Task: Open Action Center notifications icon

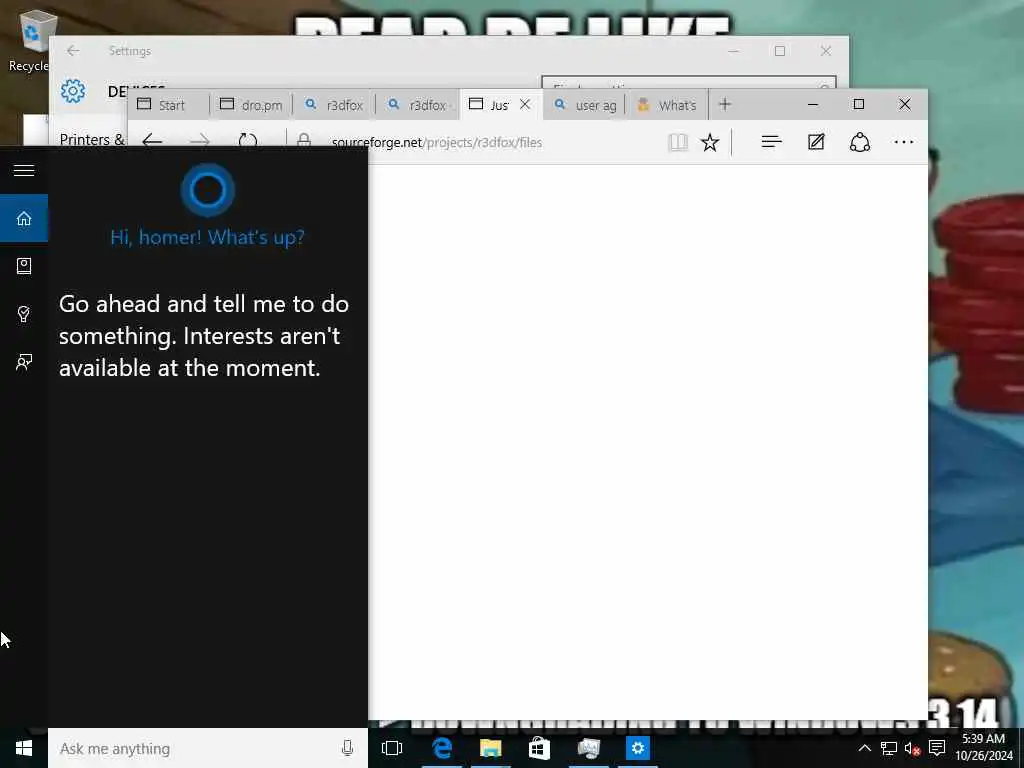Action: click(x=937, y=748)
